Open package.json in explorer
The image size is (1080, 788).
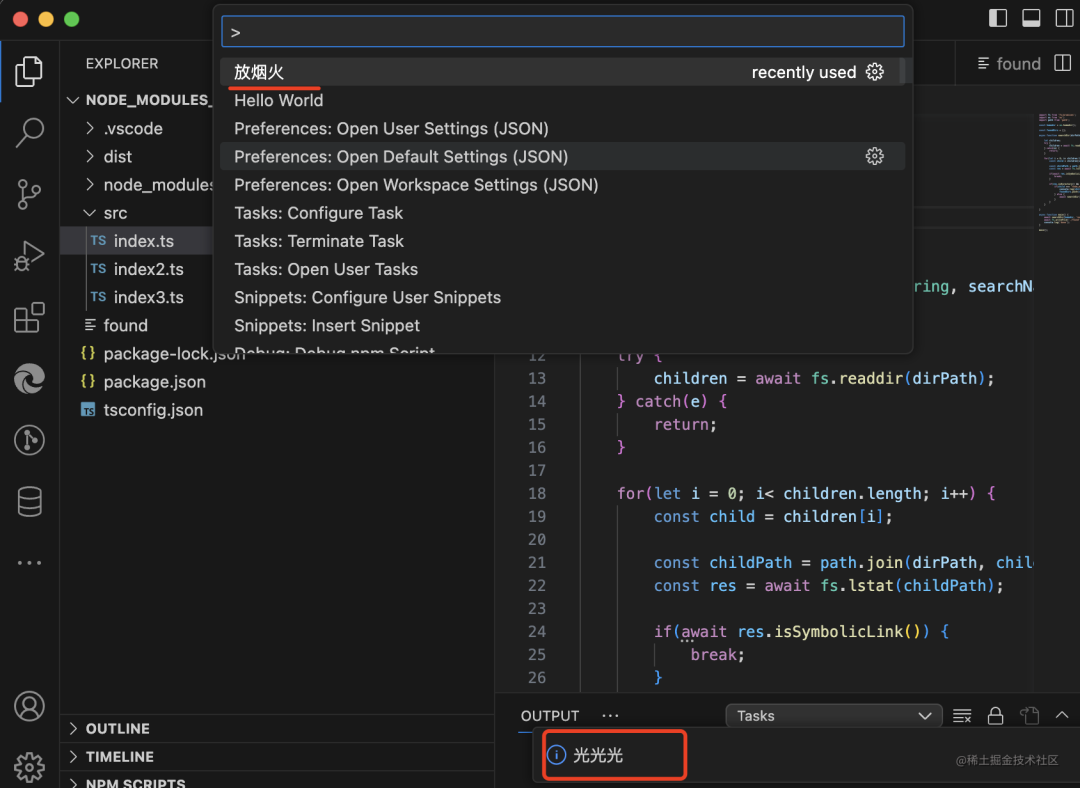pyautogui.click(x=277, y=382)
